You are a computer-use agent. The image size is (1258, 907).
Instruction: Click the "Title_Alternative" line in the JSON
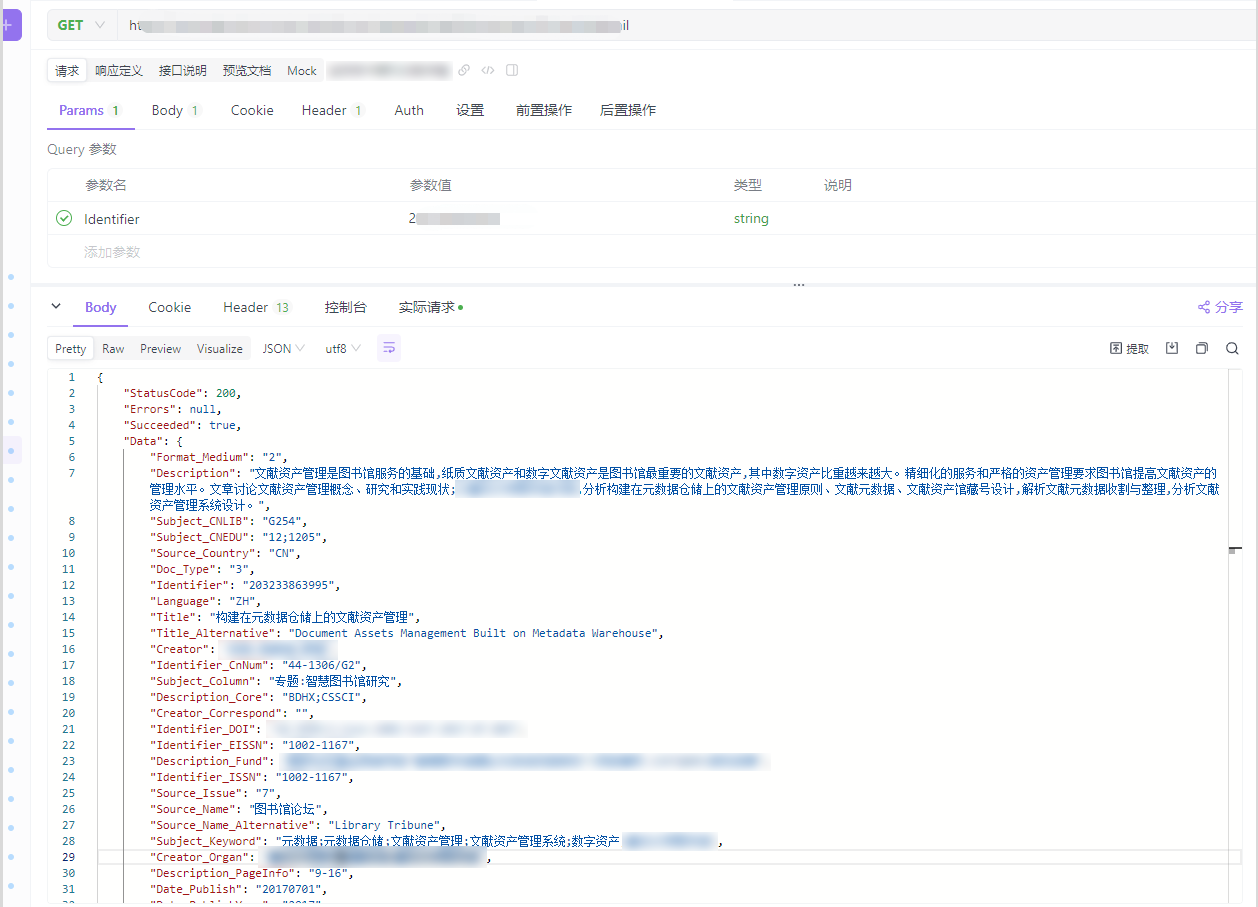tap(406, 633)
